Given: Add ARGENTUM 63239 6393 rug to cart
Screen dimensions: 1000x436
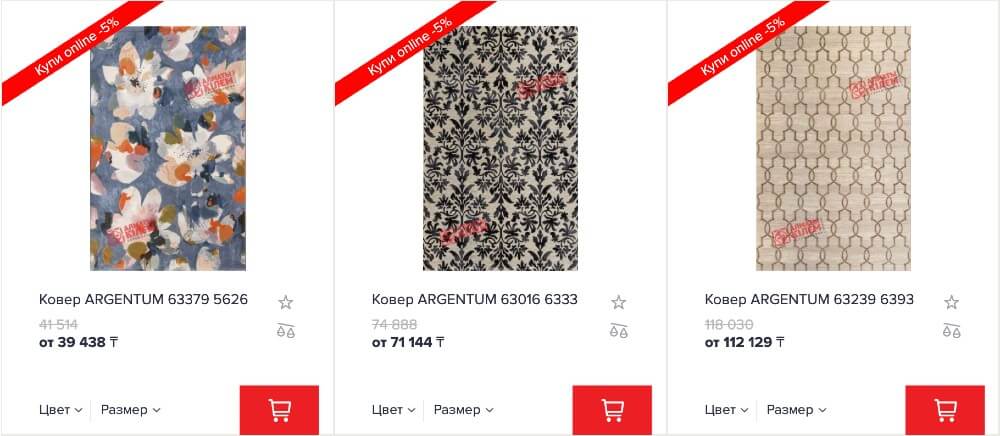Looking at the screenshot, I should [x=945, y=410].
